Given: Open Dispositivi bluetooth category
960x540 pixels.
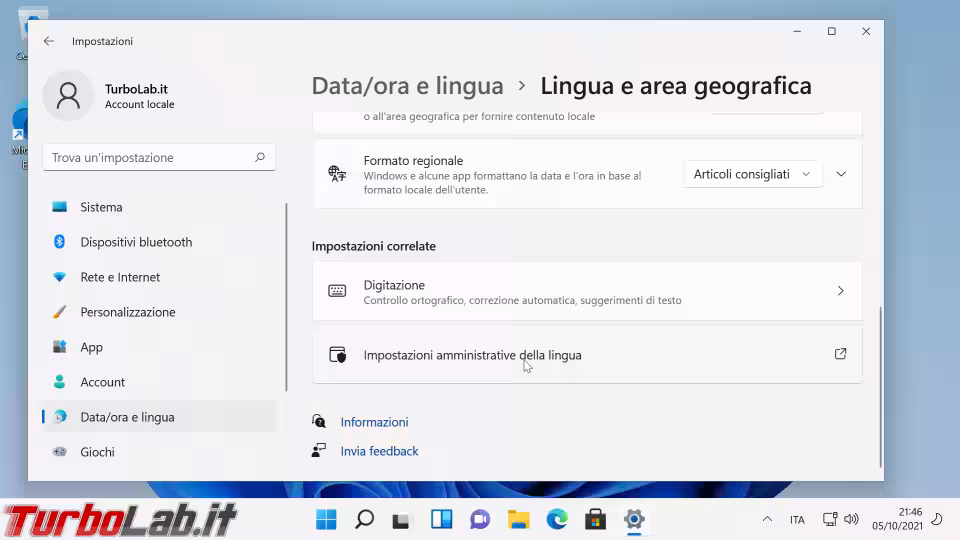Looking at the screenshot, I should coord(159,242).
